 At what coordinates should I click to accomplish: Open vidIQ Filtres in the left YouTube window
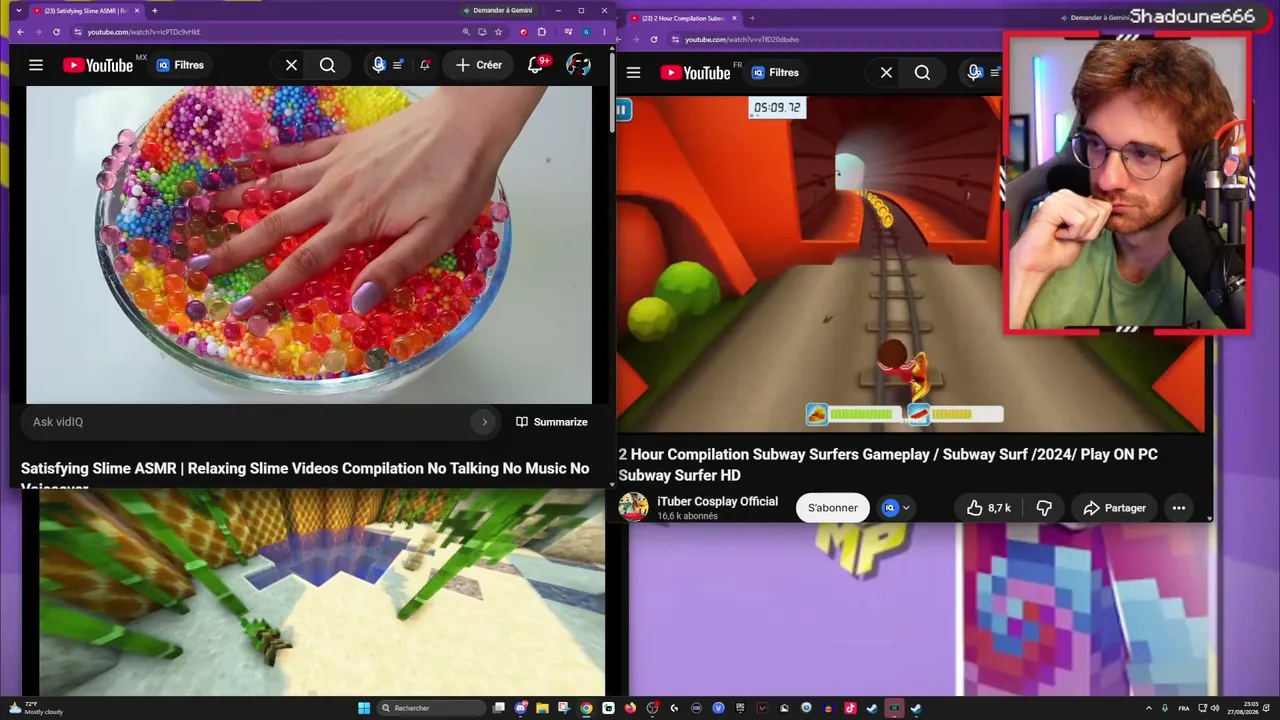(x=180, y=65)
